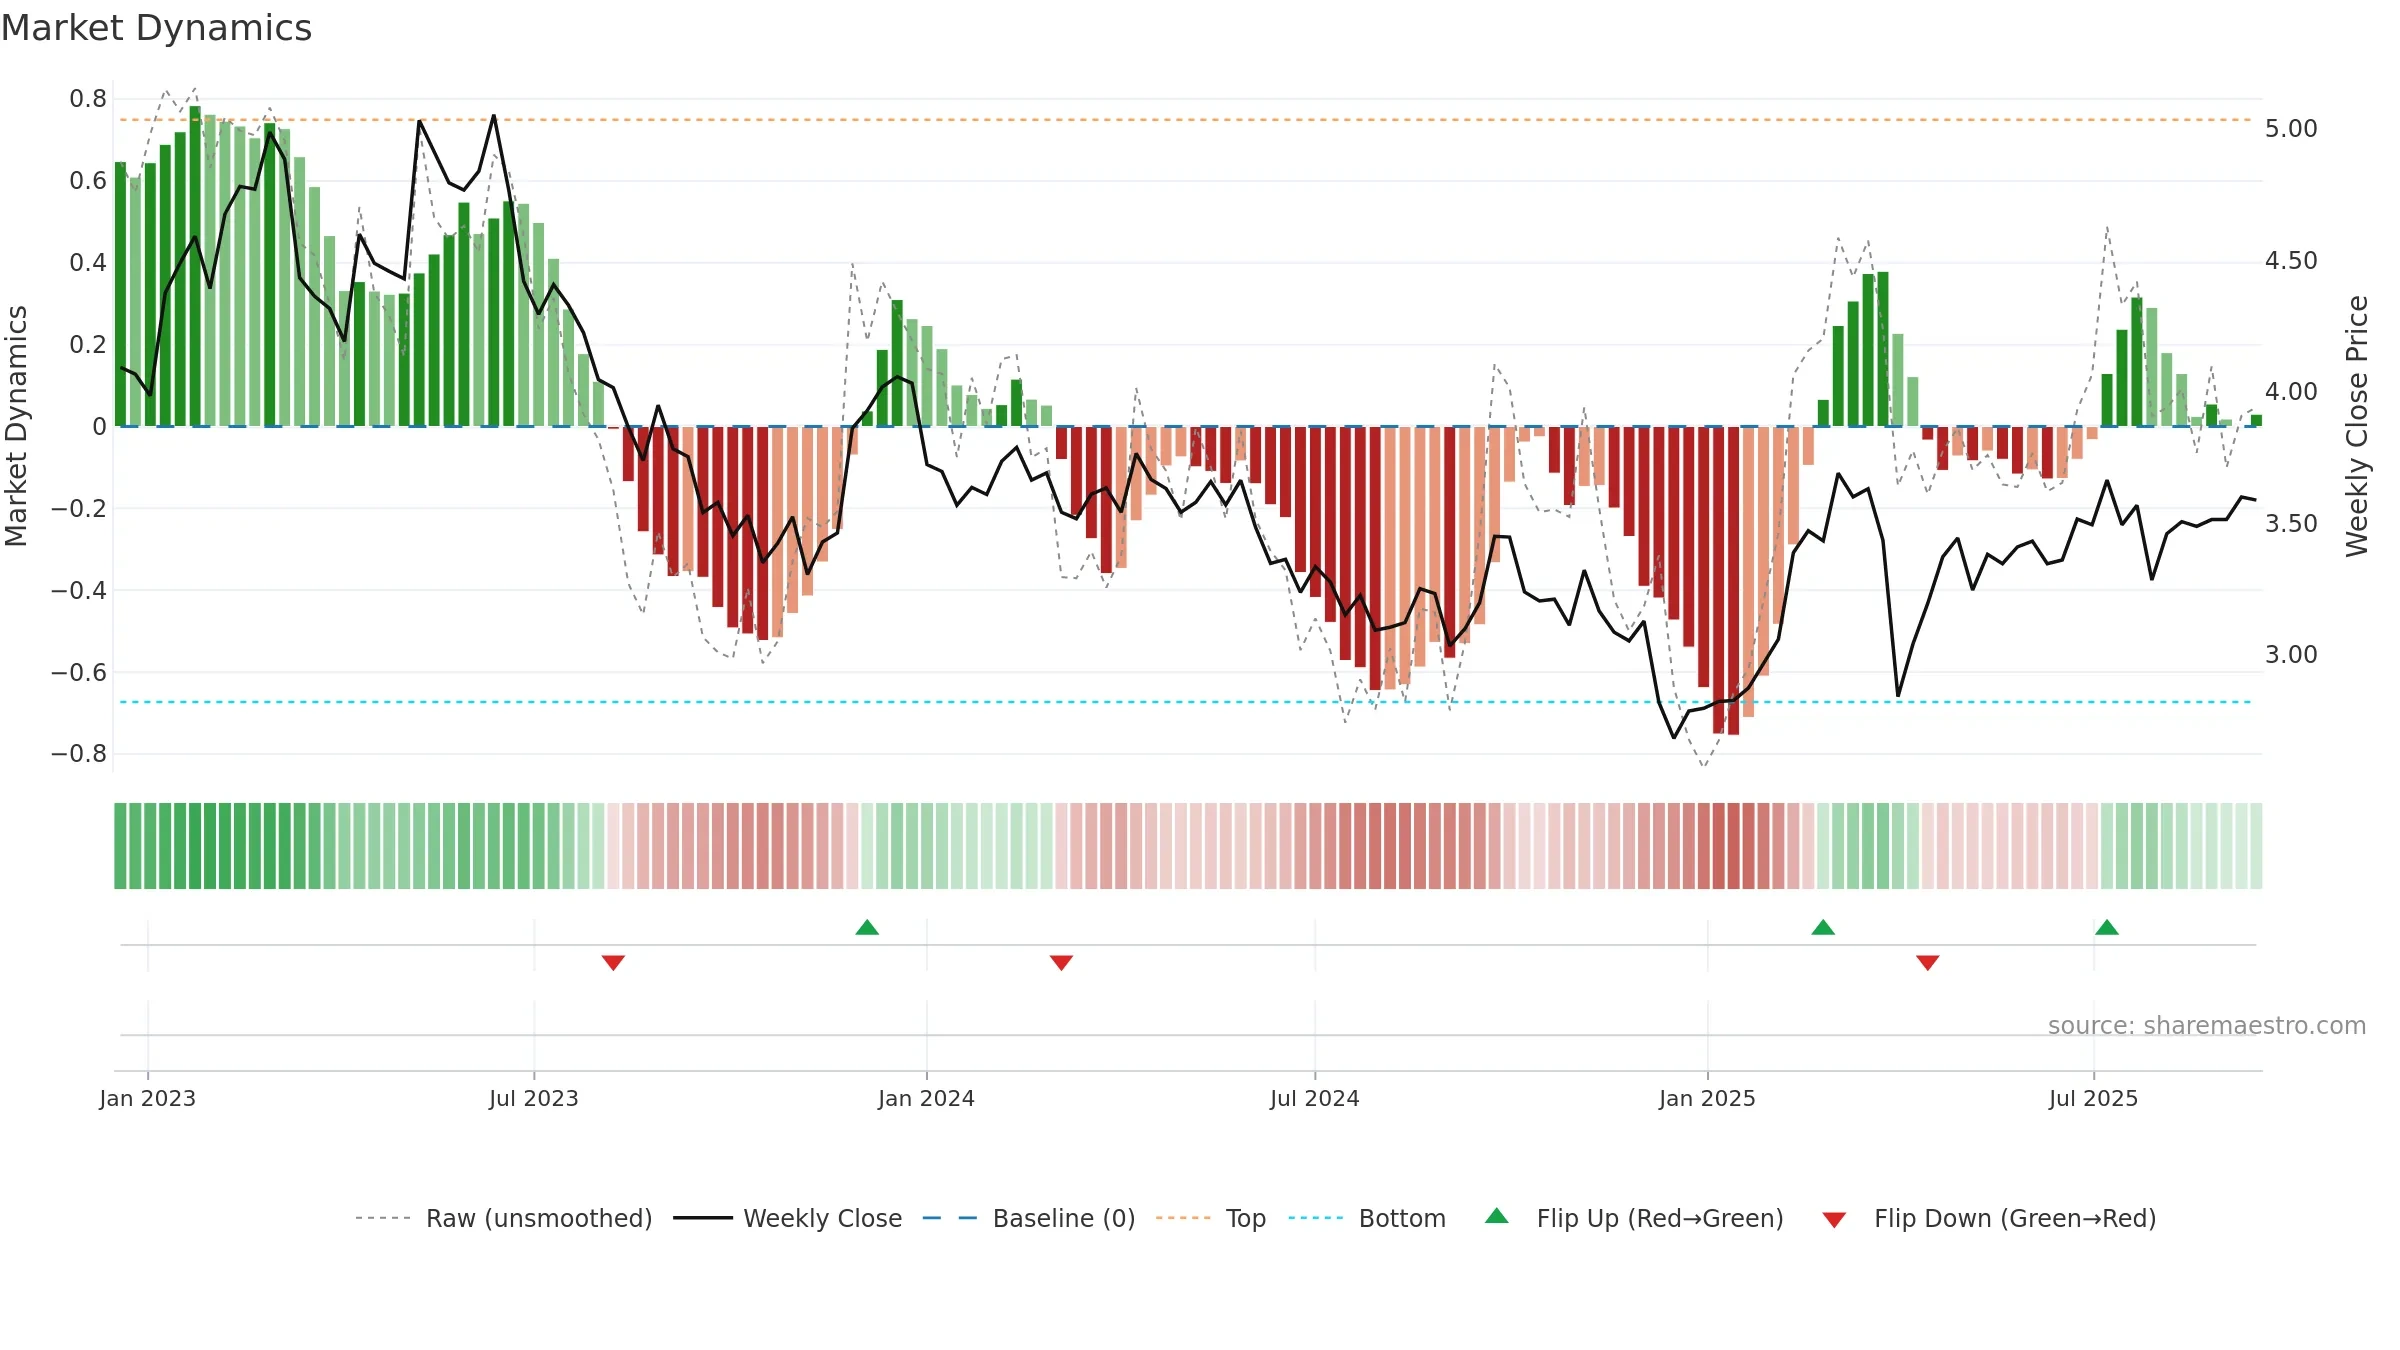Click the Jan 2024 axis label
This screenshot has height=1350, width=2400.
(927, 1098)
